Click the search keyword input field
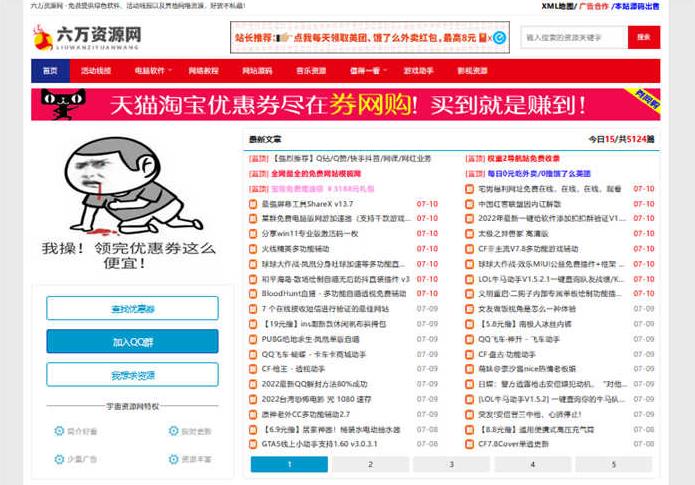 coord(572,37)
